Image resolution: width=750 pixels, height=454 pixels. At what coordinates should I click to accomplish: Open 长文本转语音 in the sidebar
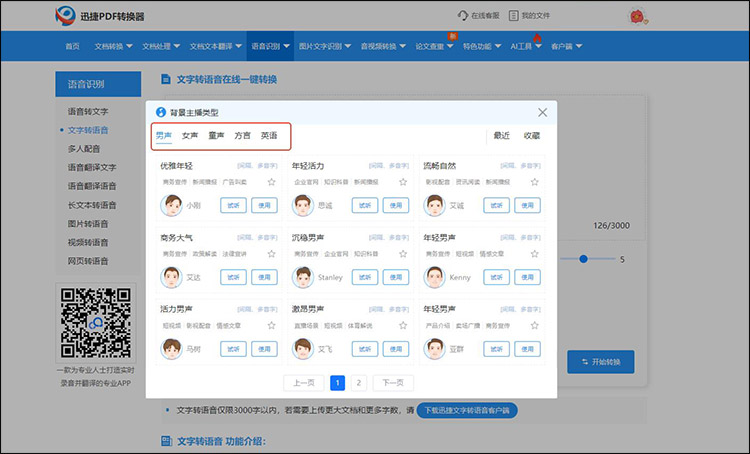point(92,205)
